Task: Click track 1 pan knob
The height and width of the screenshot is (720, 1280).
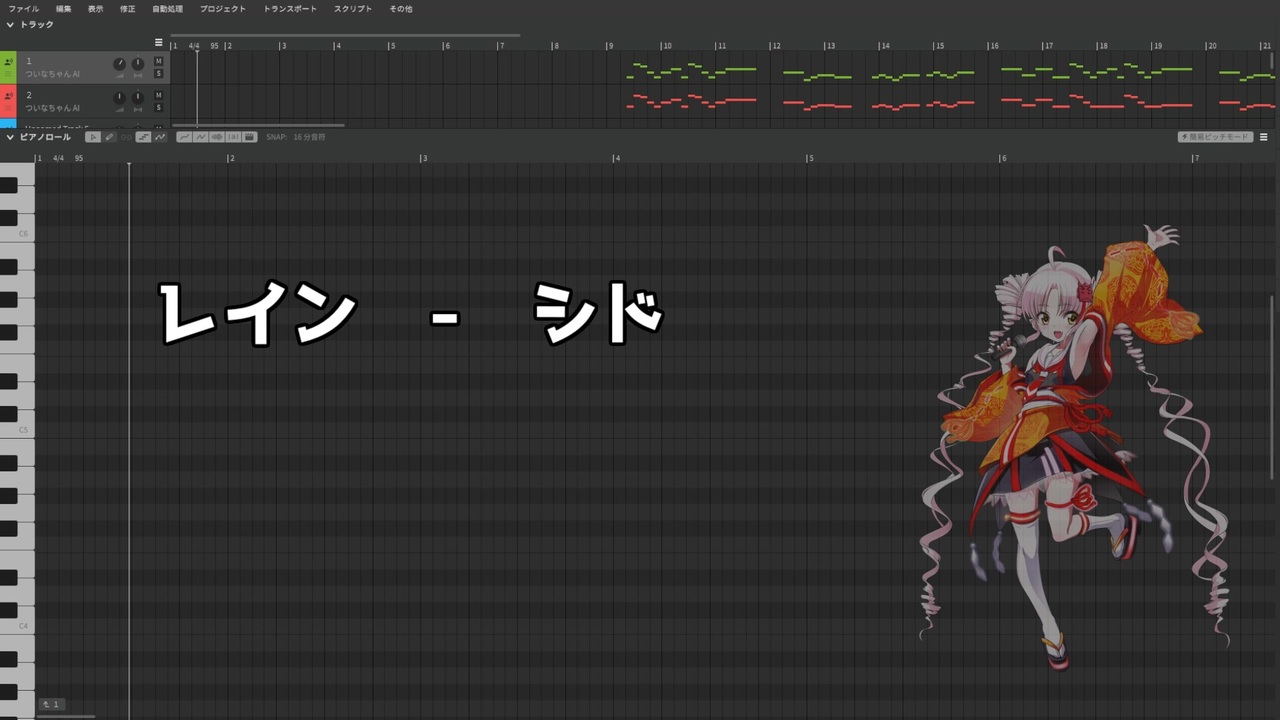Action: [138, 64]
